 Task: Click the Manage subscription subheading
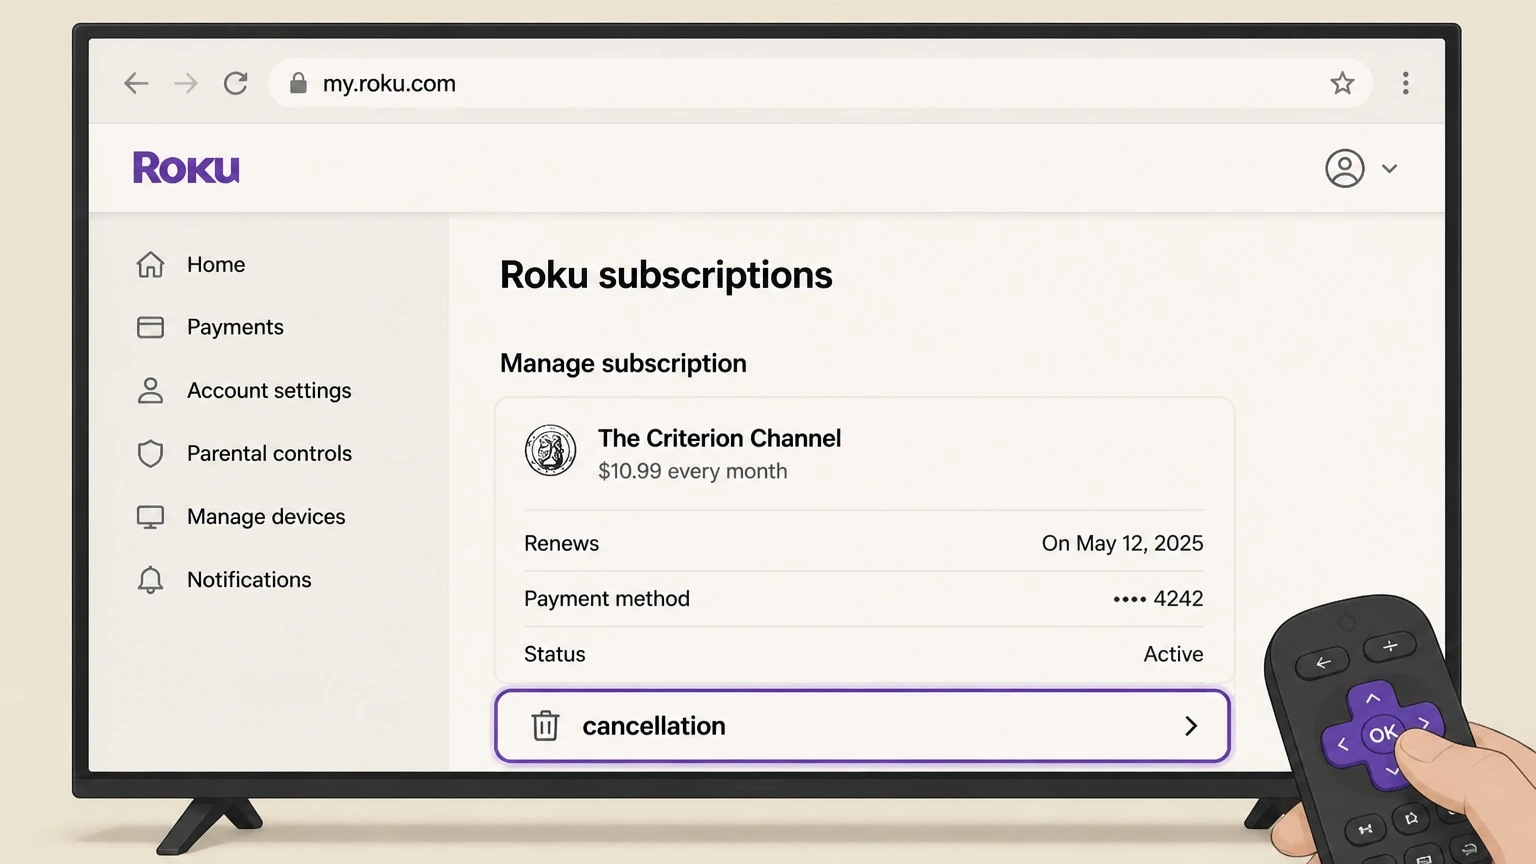coord(623,363)
